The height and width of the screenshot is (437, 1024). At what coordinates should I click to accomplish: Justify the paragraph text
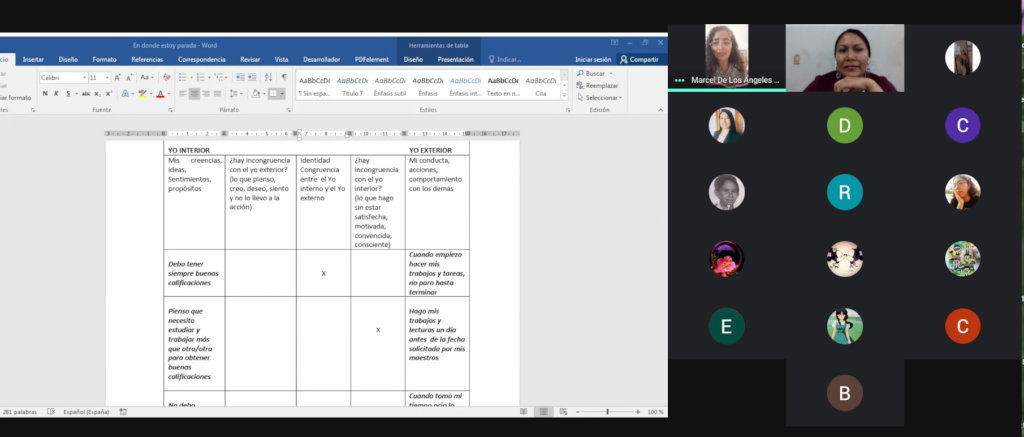point(217,93)
